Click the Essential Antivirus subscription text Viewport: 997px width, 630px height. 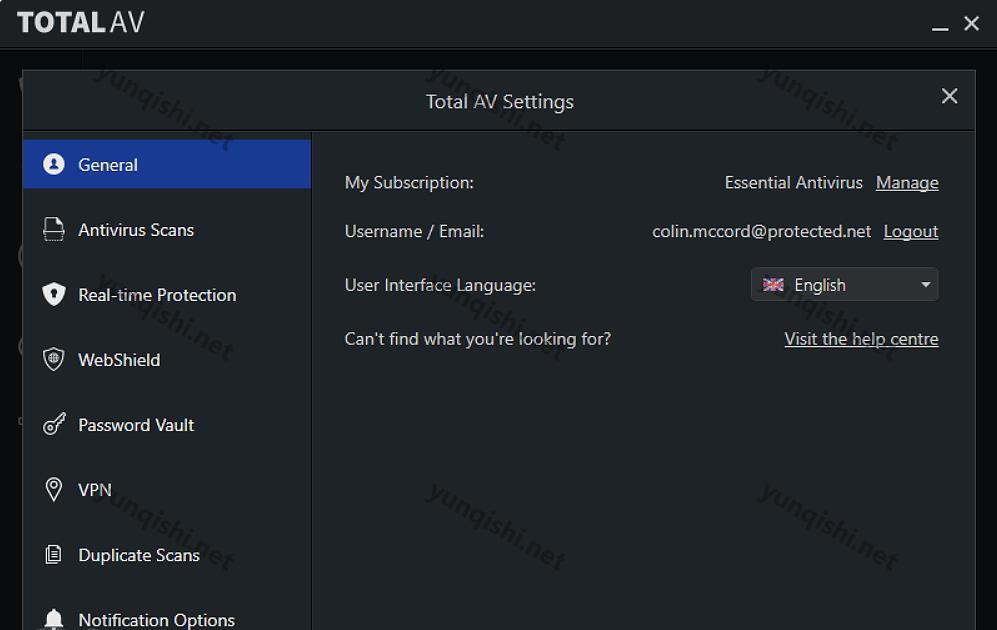coord(794,183)
